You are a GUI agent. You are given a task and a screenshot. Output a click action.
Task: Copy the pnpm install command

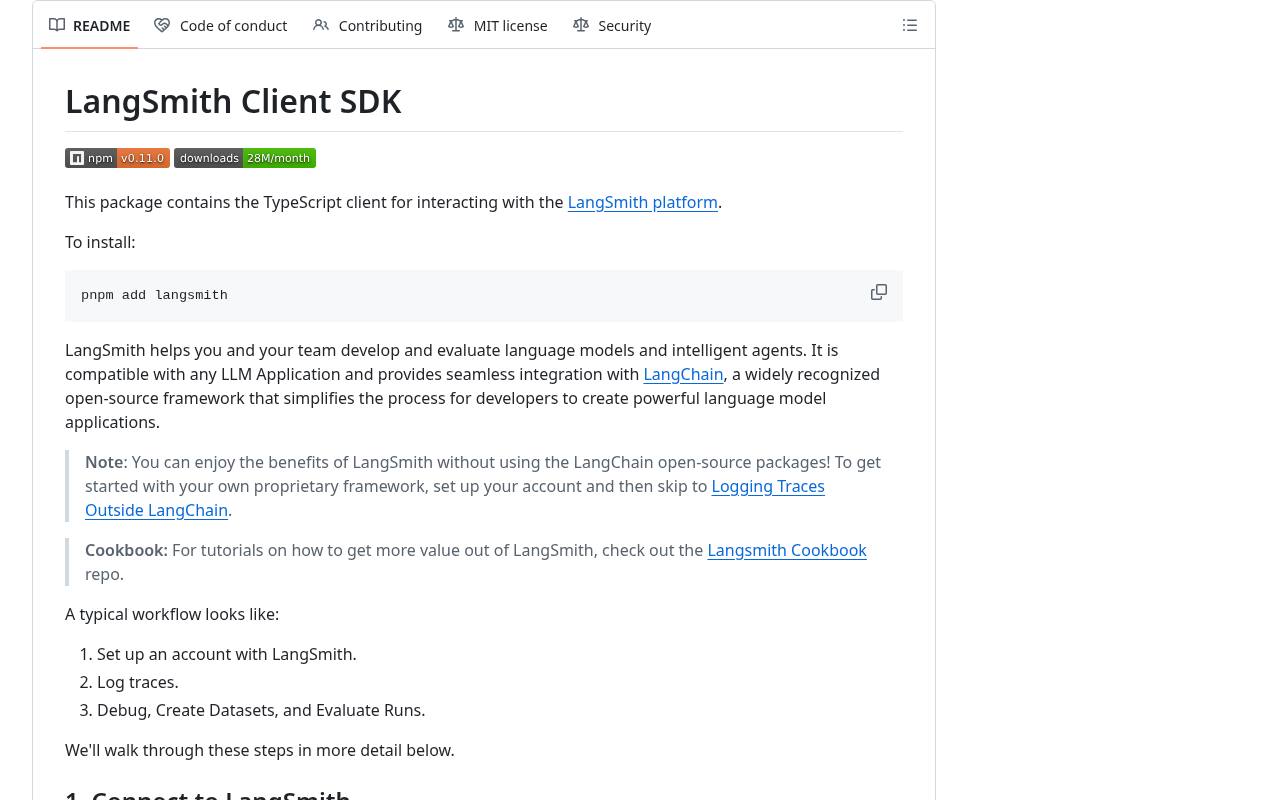(x=879, y=292)
